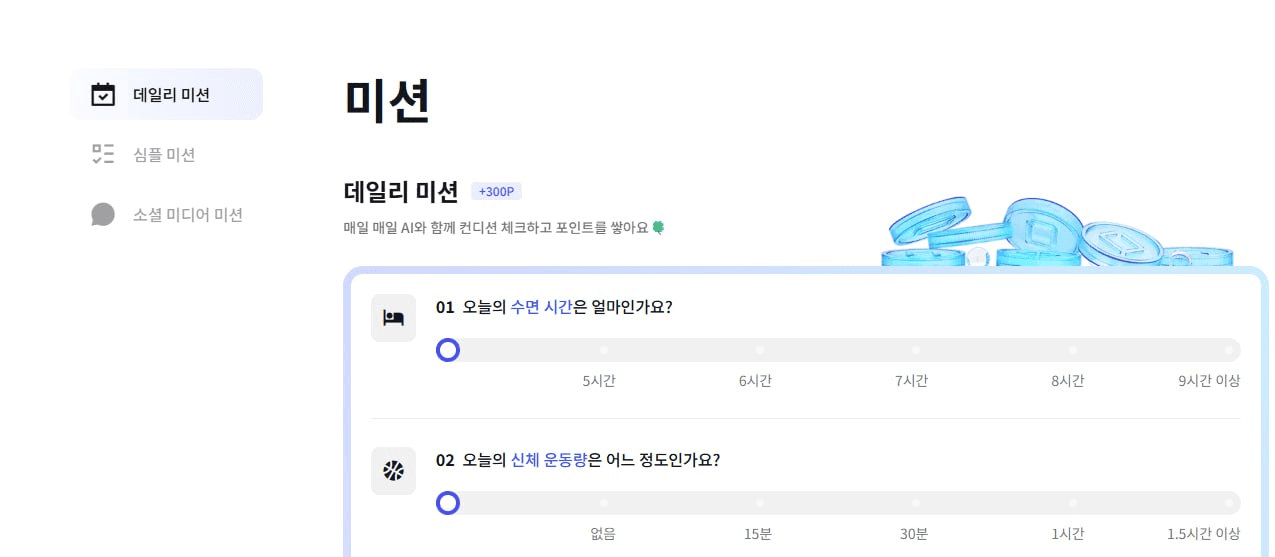Click the +300P points badge
This screenshot has height=557, width=1275.
click(496, 192)
